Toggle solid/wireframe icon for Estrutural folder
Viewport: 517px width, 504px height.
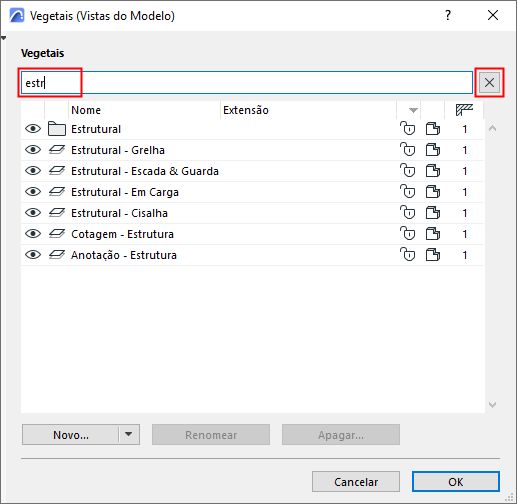[x=433, y=129]
